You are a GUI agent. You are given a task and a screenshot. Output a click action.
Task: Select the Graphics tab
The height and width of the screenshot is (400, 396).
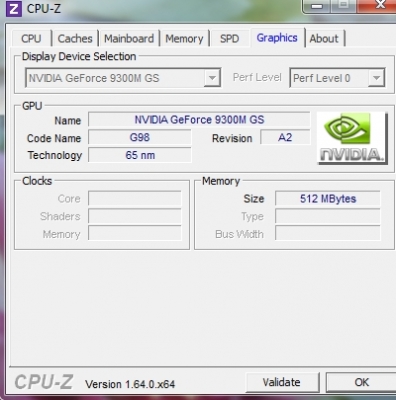277,38
